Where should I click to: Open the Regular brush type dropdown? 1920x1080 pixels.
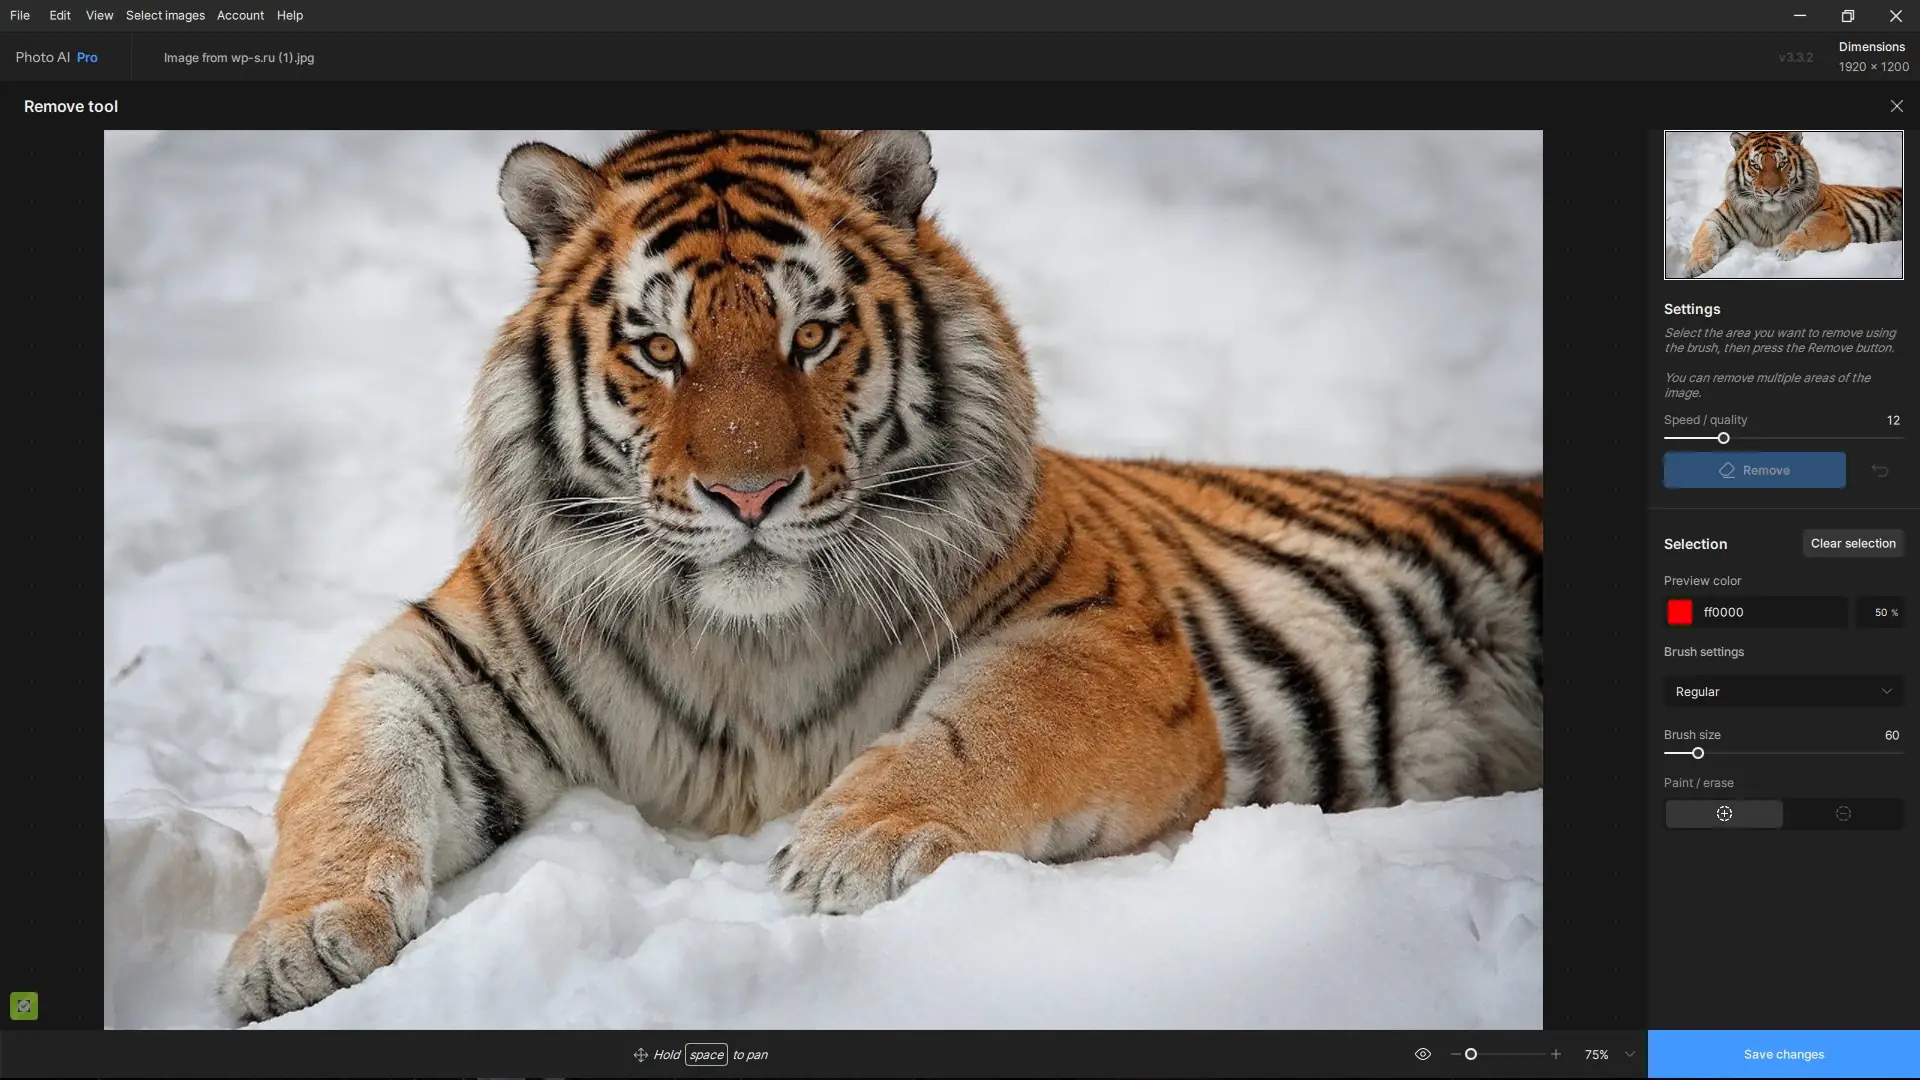coord(1783,692)
